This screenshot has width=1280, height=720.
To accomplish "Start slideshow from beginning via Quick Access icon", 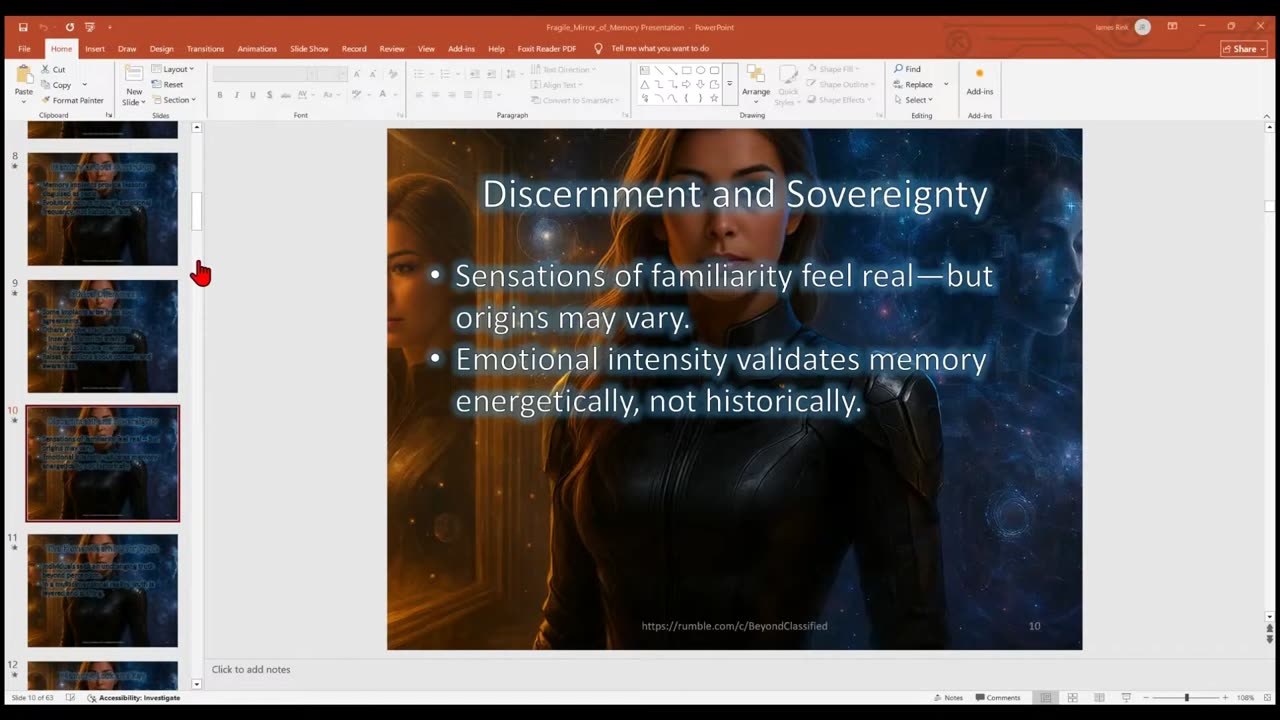I will coord(90,27).
